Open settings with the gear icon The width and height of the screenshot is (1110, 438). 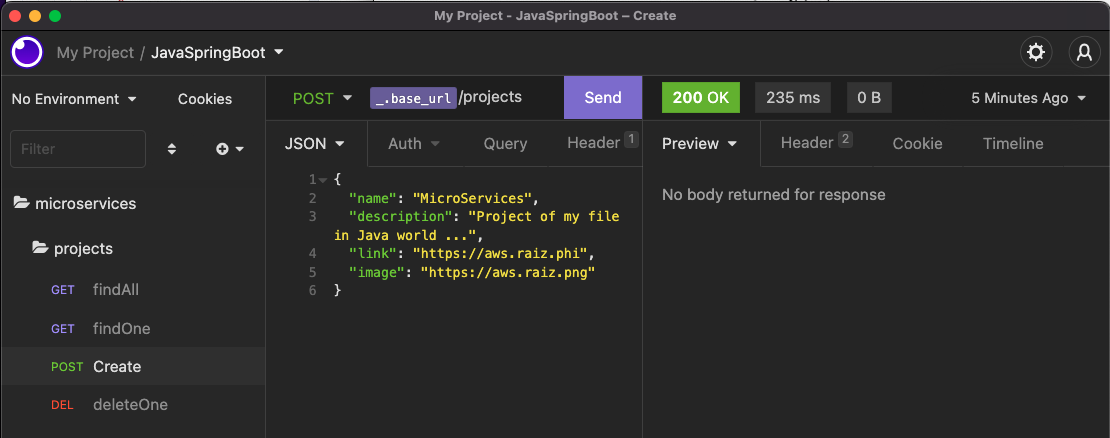[1036, 52]
